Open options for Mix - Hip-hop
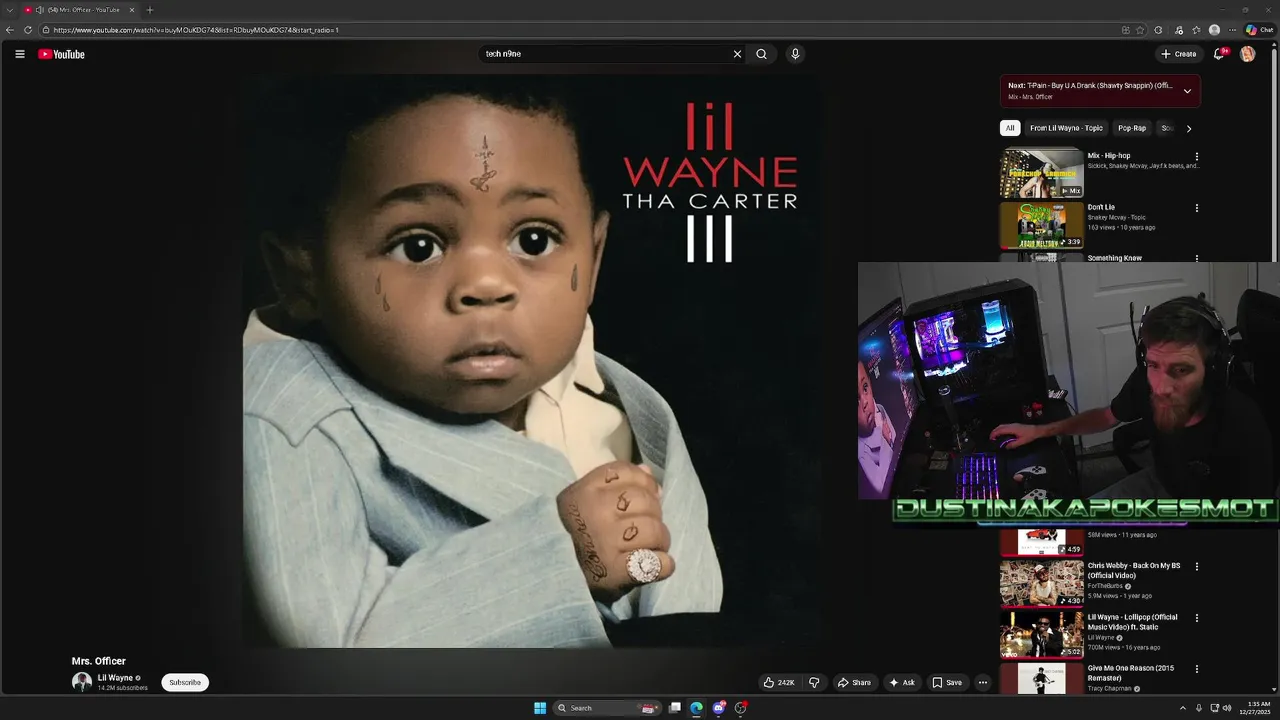The width and height of the screenshot is (1280, 720). [1196, 157]
